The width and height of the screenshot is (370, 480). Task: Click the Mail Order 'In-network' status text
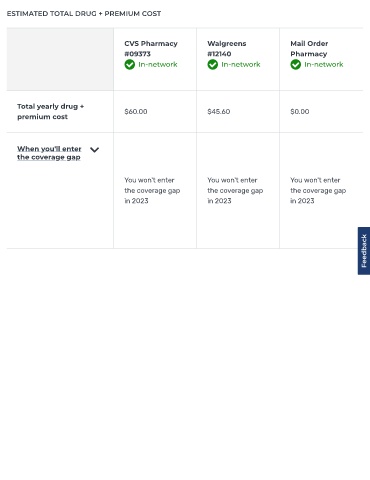point(324,64)
